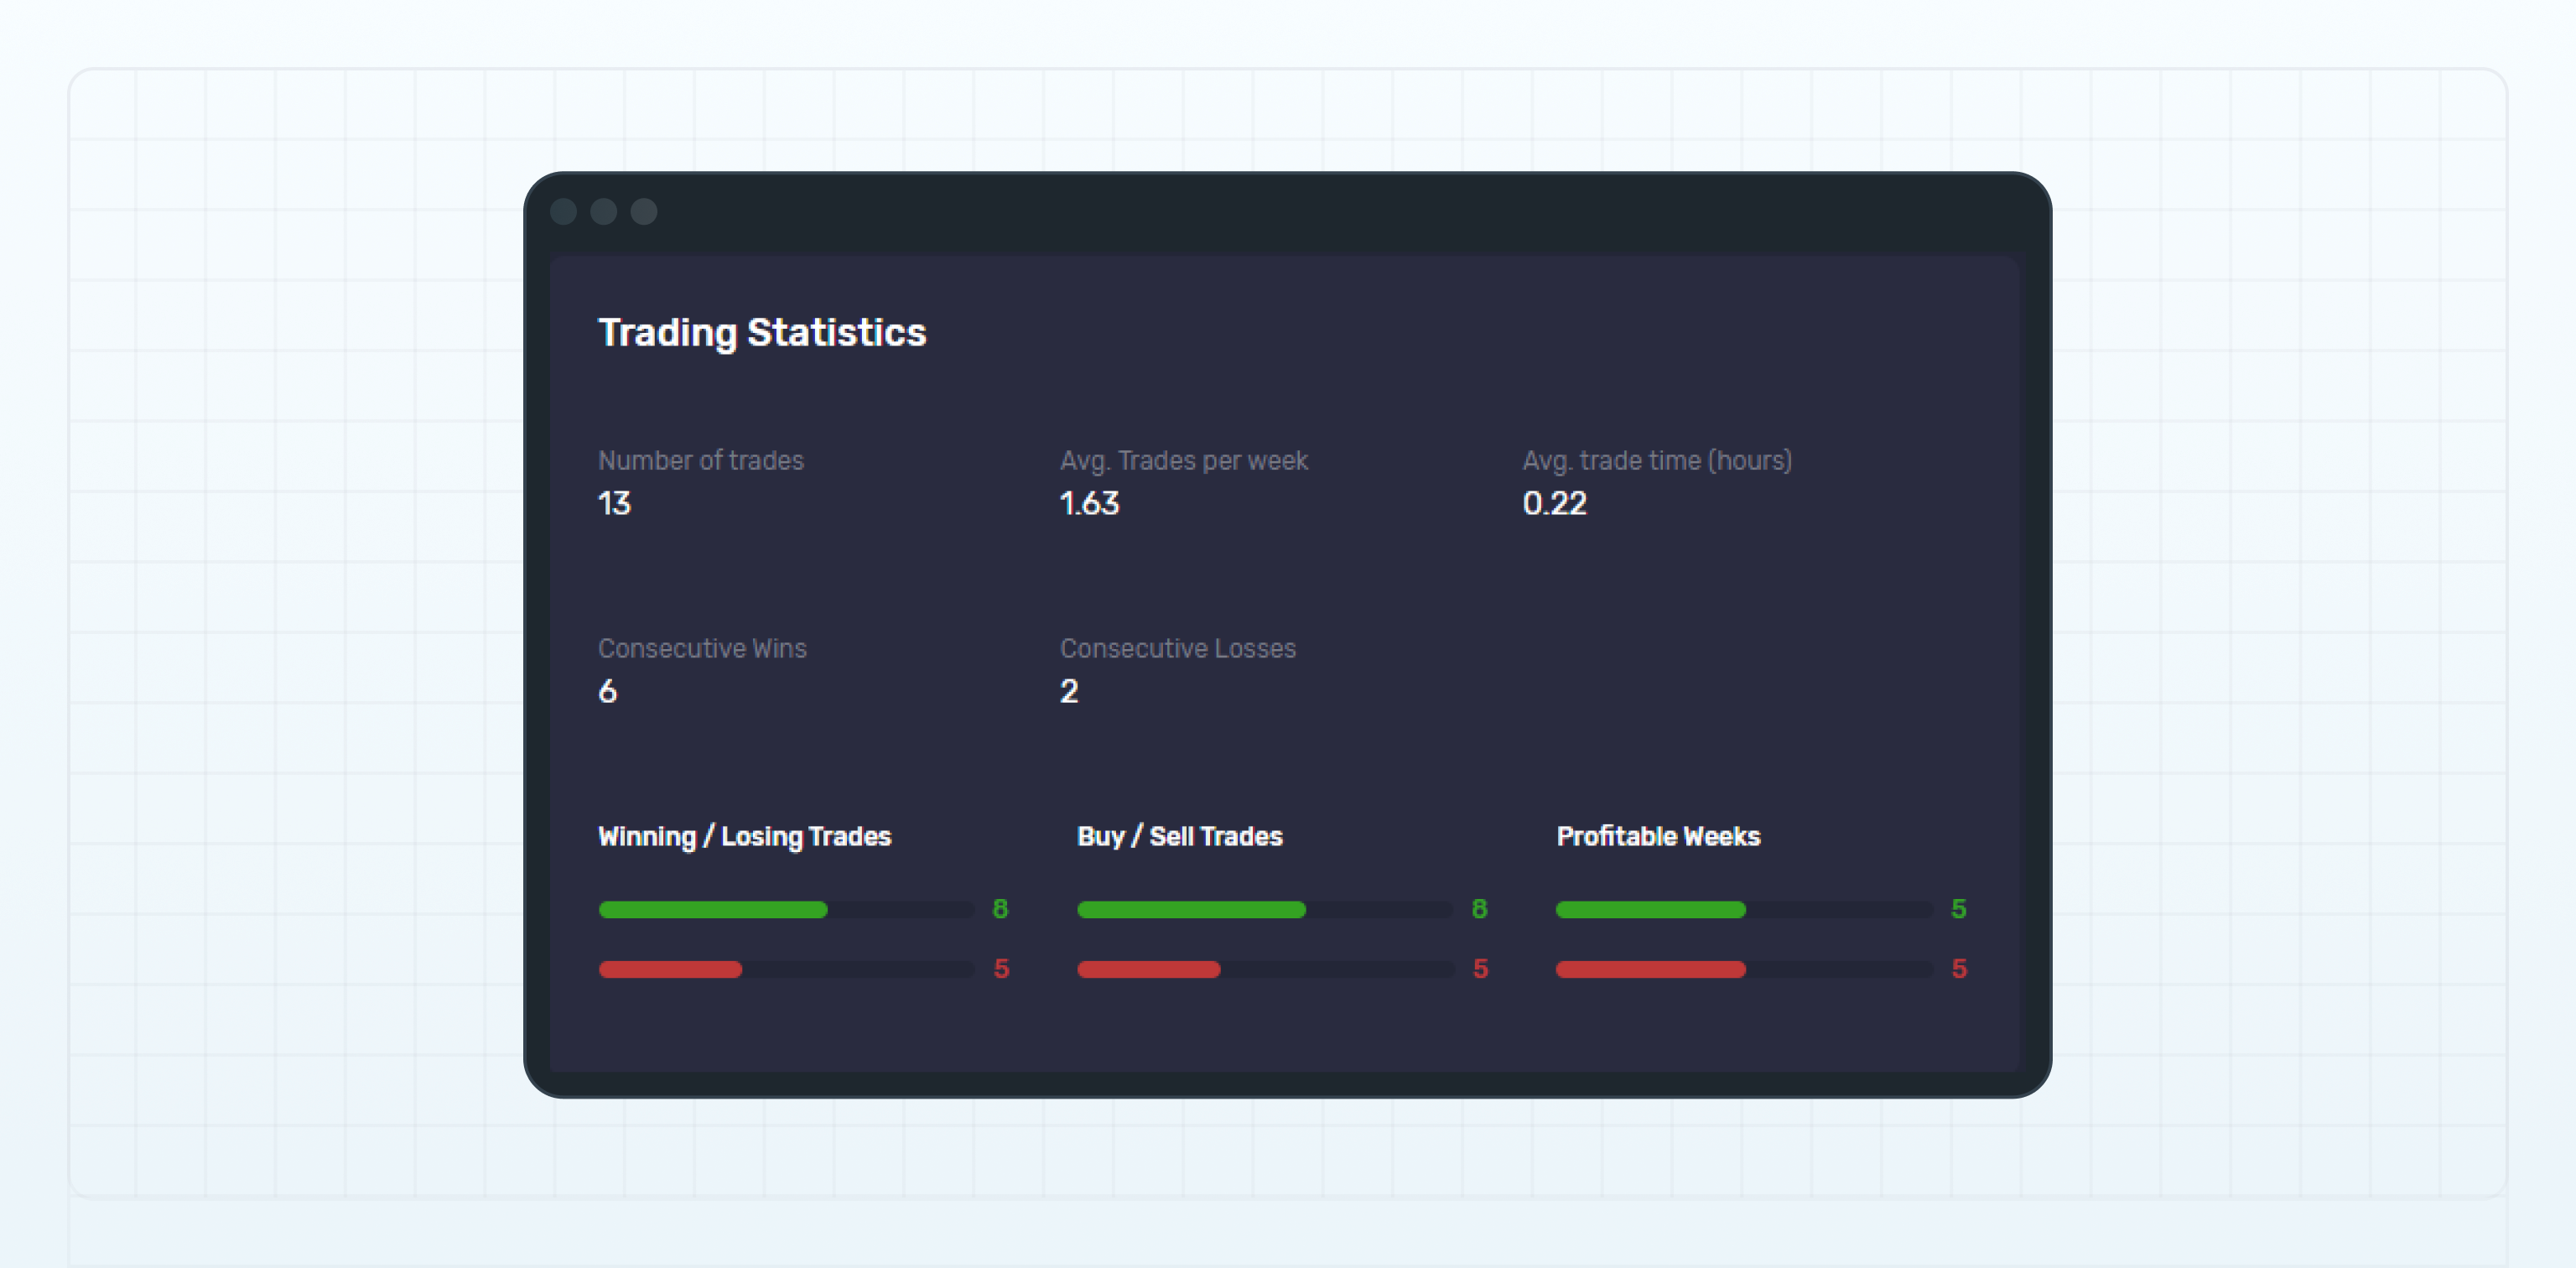Image resolution: width=2576 pixels, height=1268 pixels.
Task: Select the Profitable Weeks heading
Action: tap(1659, 836)
